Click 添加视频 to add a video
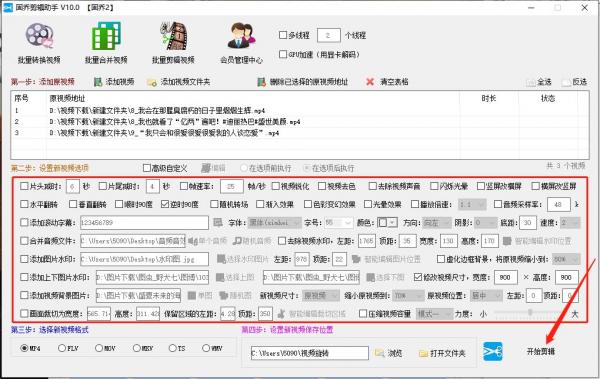This screenshot has height=379, width=600. pos(114,82)
